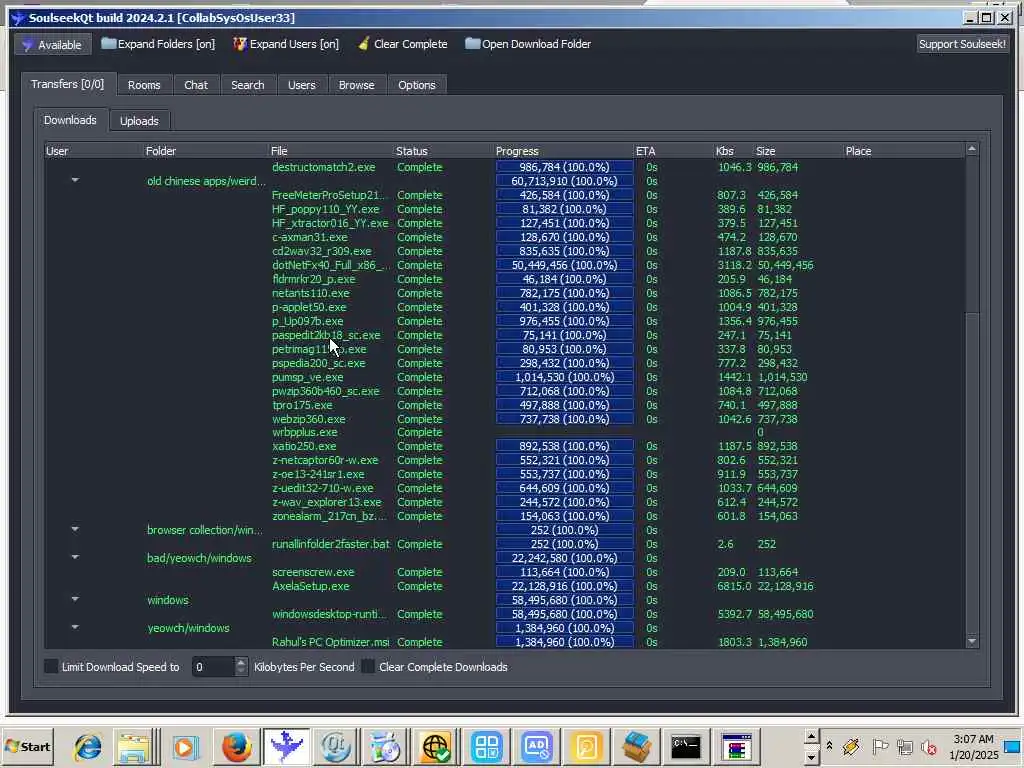Open the disc software taskbar icon
Viewport: 1024px width, 768px height.
[x=385, y=746]
